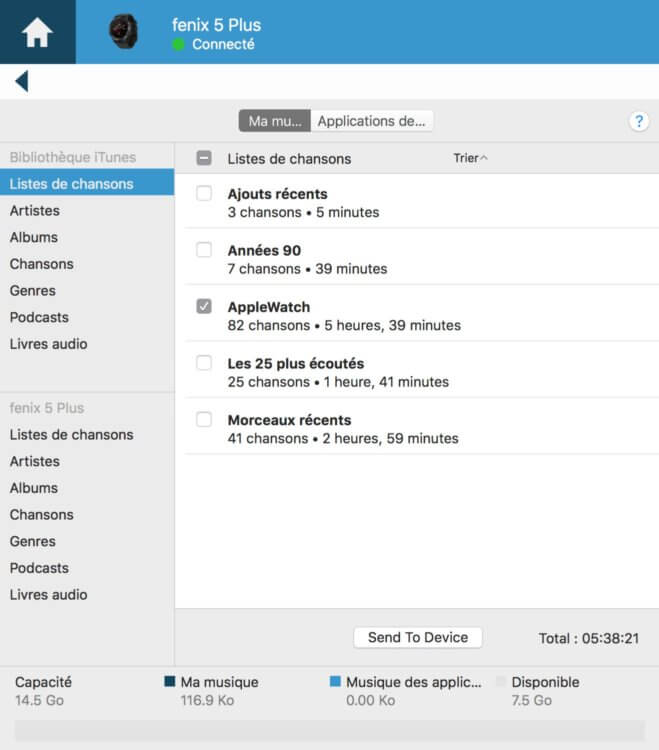Select Listes de chansons under Bibliothèque iTunes
Viewport: 659px width, 750px height.
(87, 184)
